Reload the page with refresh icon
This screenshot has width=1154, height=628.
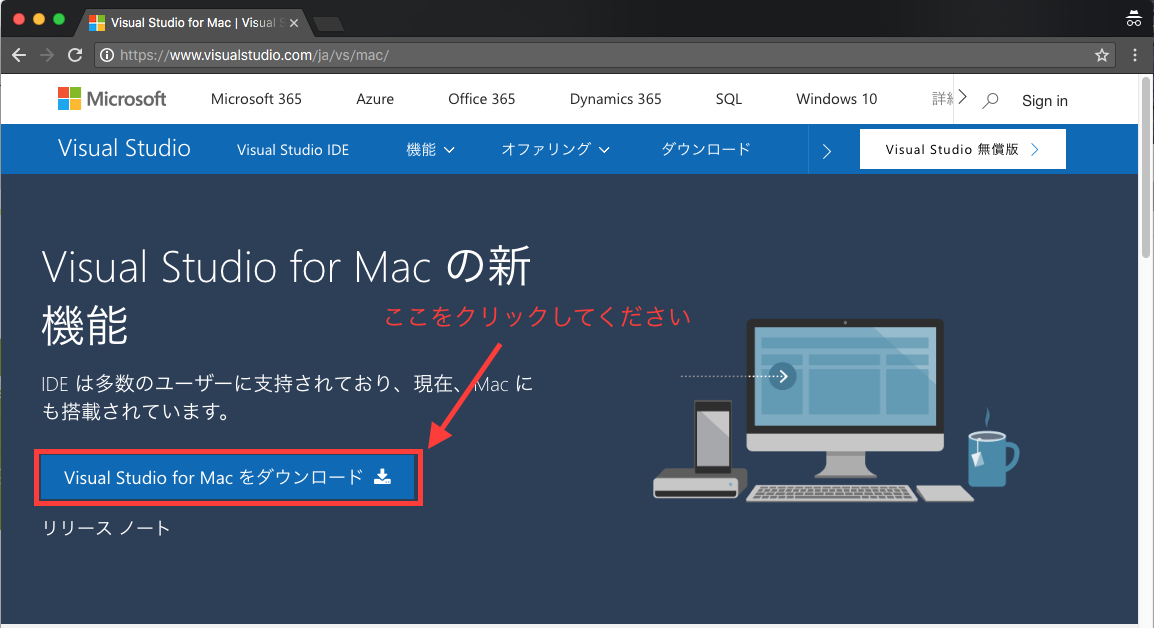75,55
